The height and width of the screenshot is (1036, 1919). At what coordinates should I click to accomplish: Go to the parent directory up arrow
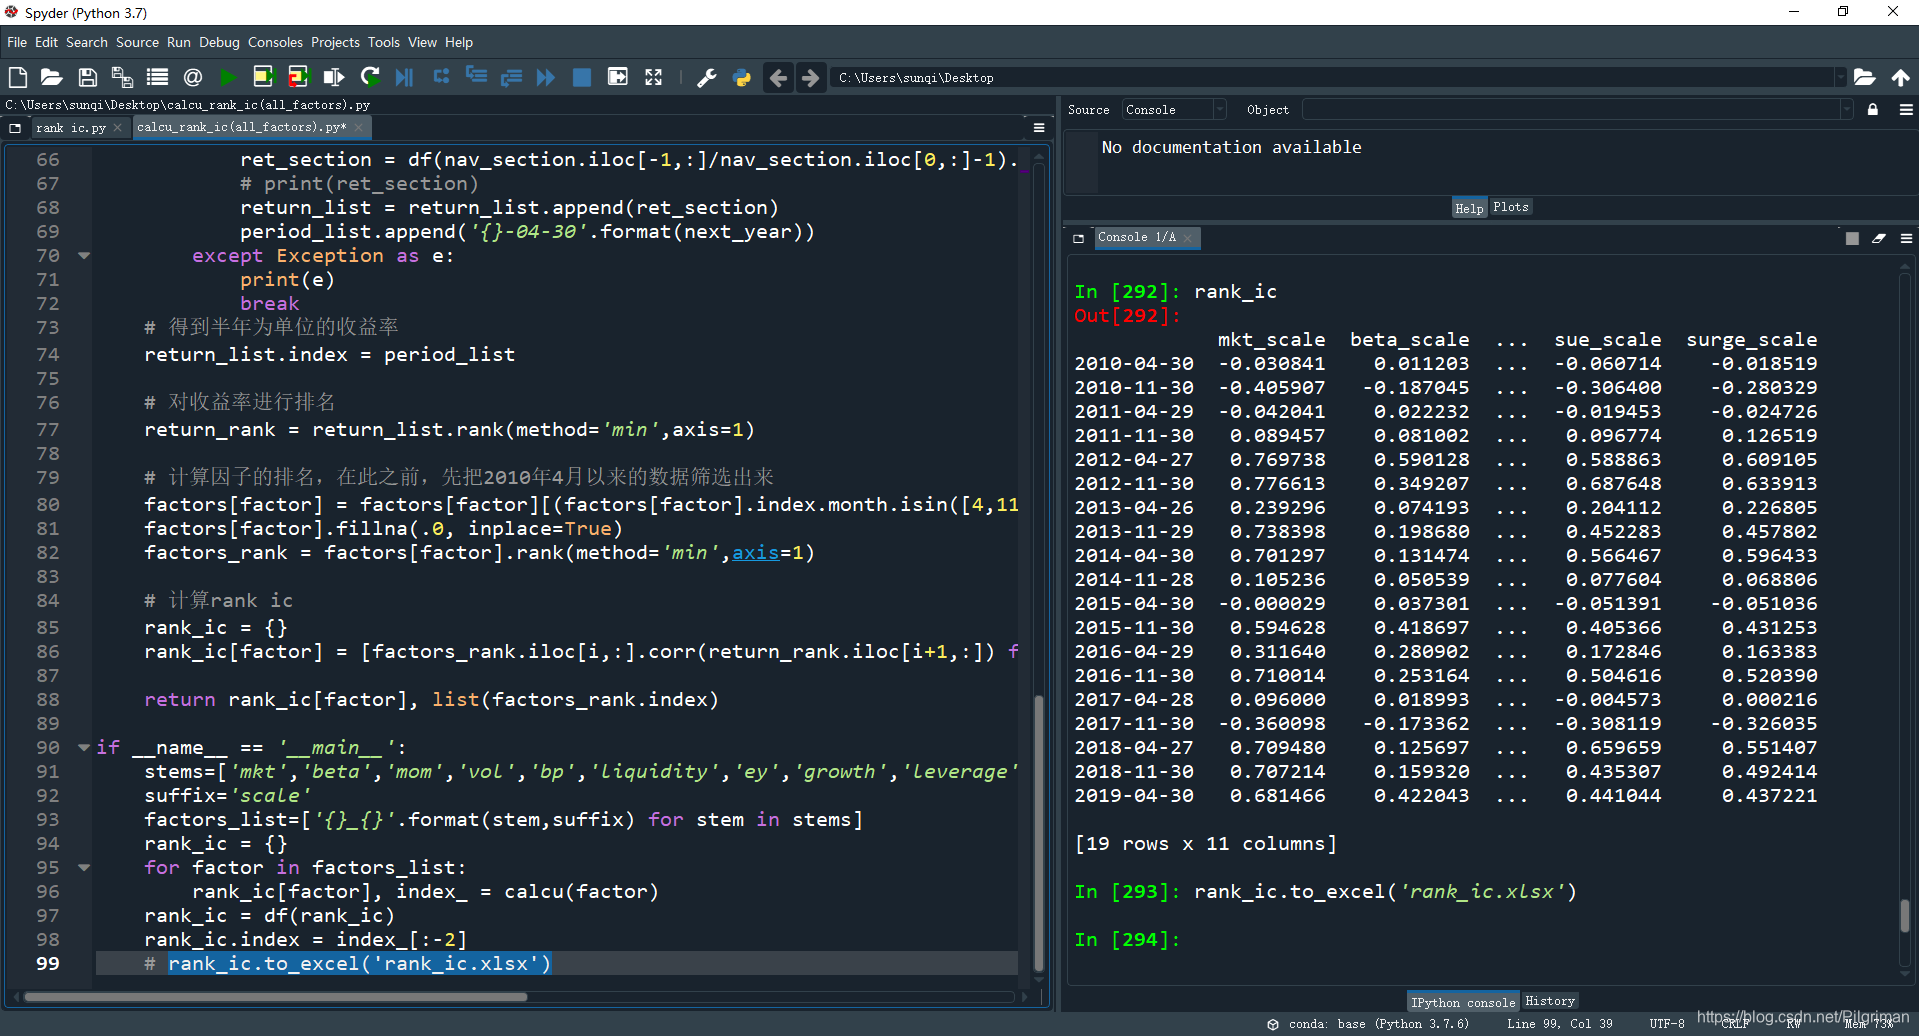(1900, 77)
